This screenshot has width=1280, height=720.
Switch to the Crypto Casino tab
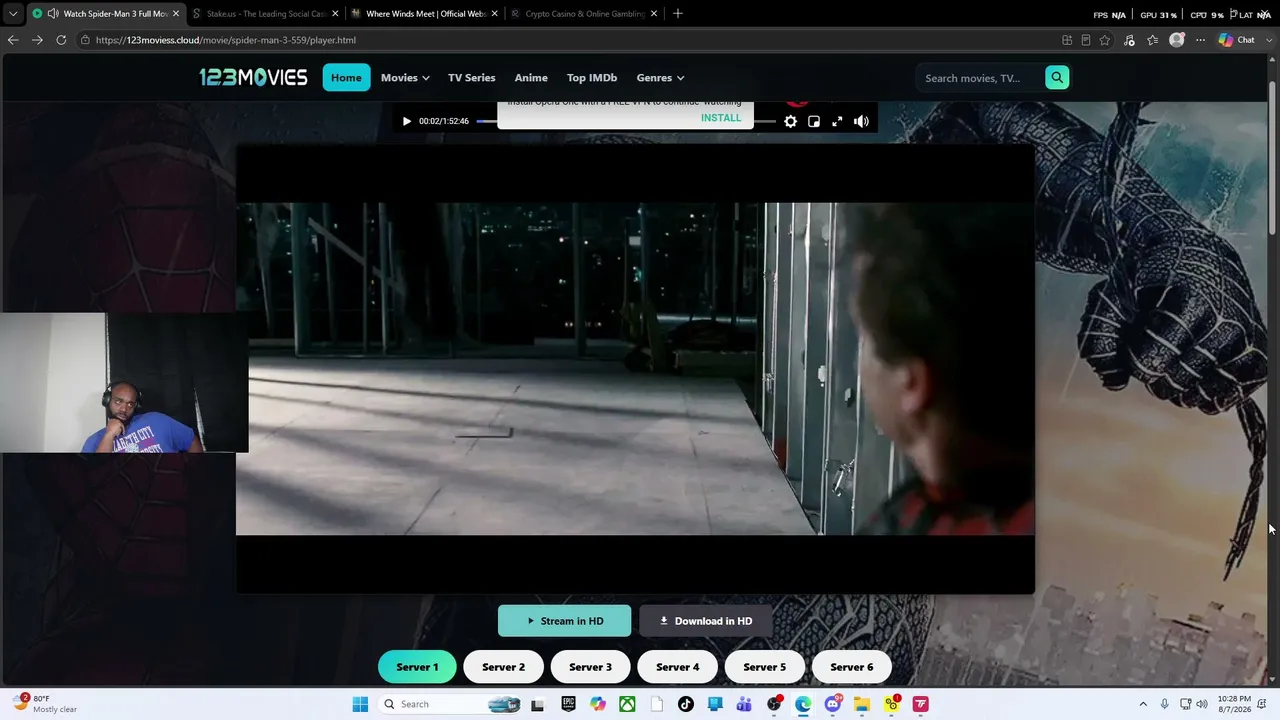click(x=584, y=14)
